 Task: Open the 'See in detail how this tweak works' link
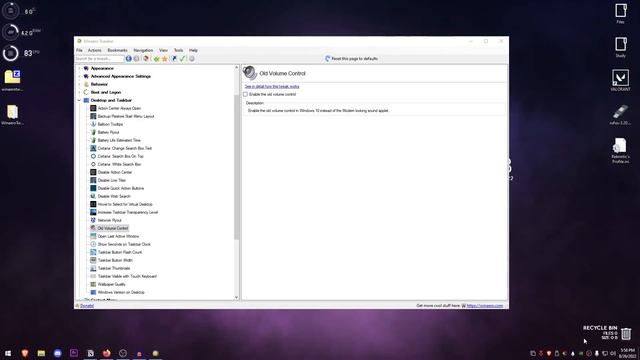(x=272, y=87)
